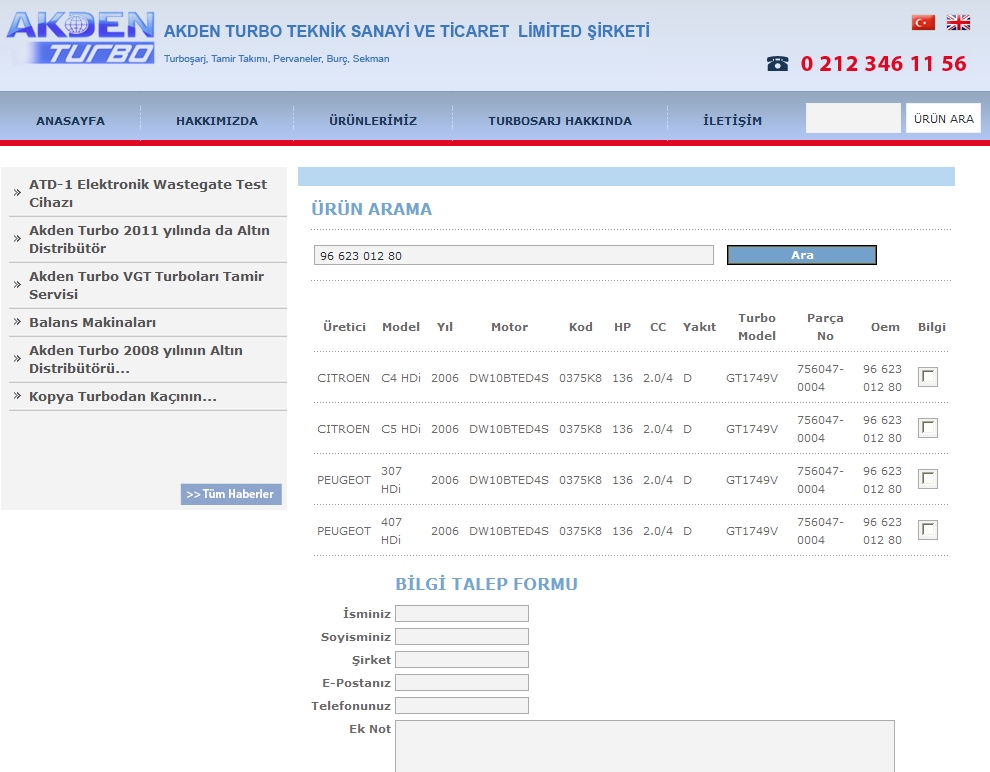Click search field containing 96 623 012 80
The width and height of the screenshot is (990, 772).
(513, 255)
